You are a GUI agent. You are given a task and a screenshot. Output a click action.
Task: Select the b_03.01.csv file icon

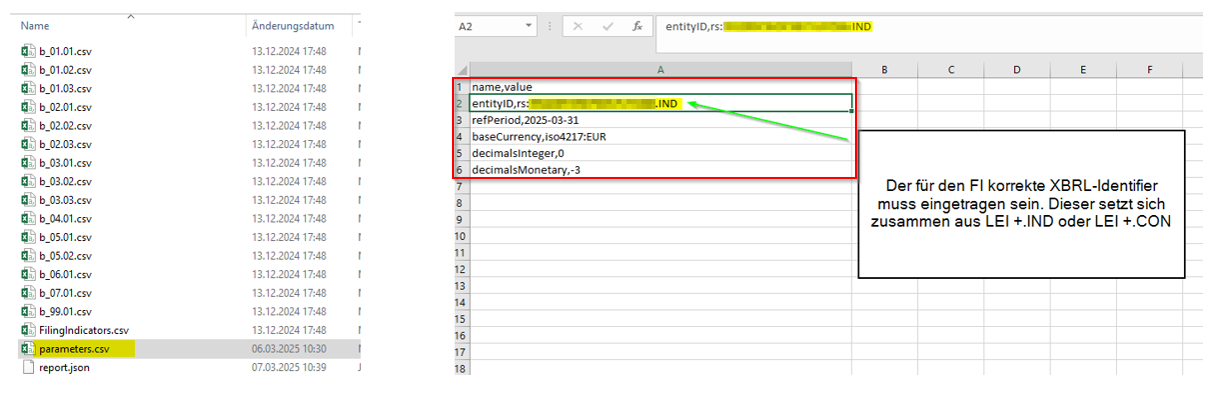(x=28, y=163)
